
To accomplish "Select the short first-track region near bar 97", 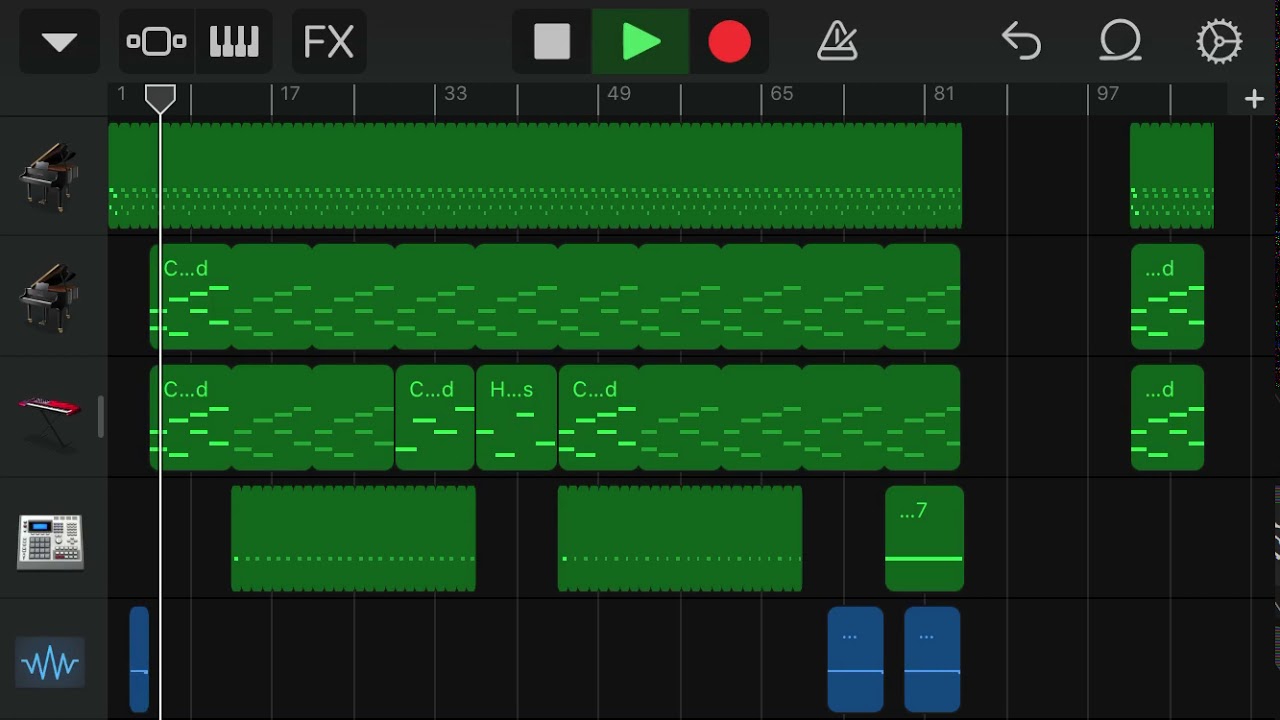I will tap(1172, 176).
